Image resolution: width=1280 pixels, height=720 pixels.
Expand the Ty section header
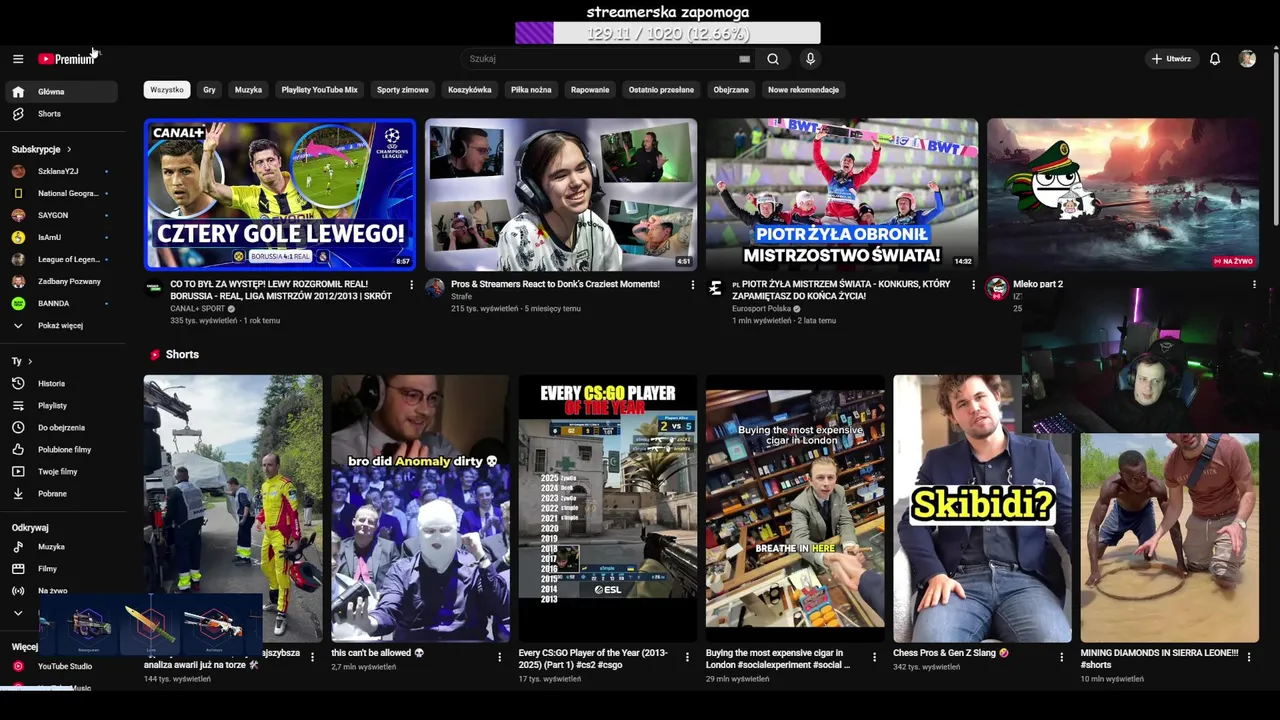22,361
